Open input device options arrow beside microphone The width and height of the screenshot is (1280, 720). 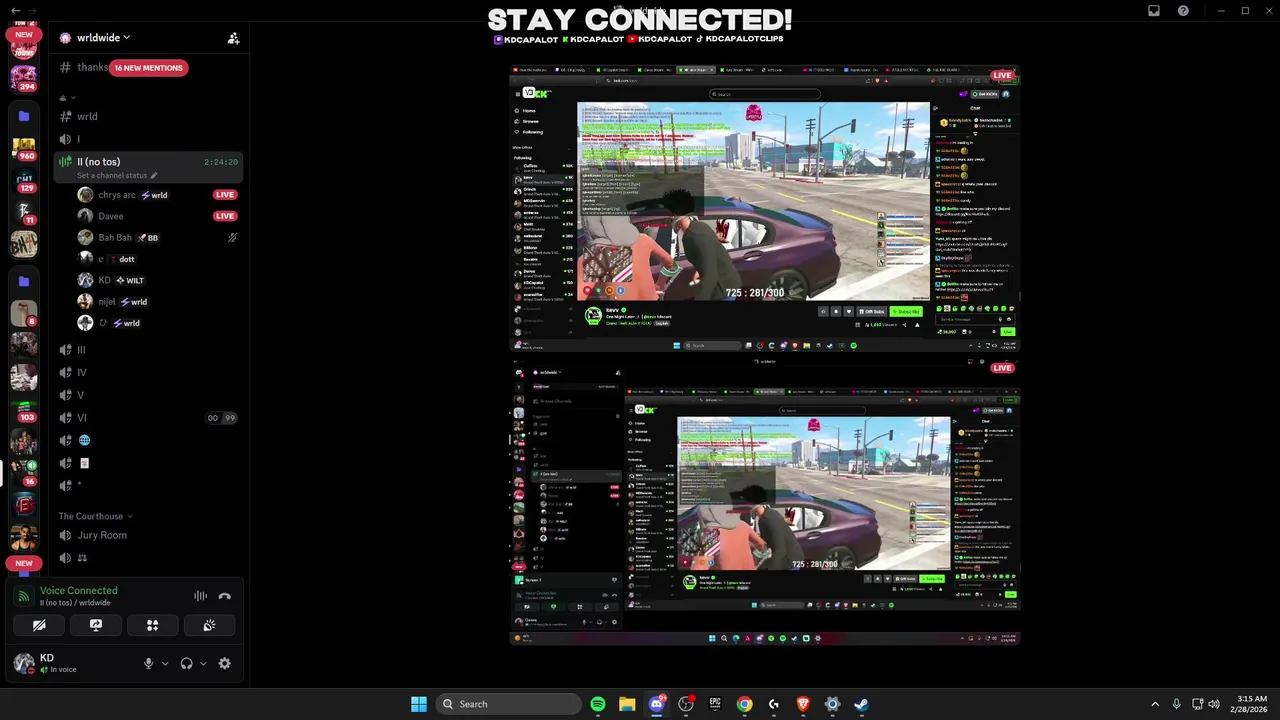click(165, 663)
